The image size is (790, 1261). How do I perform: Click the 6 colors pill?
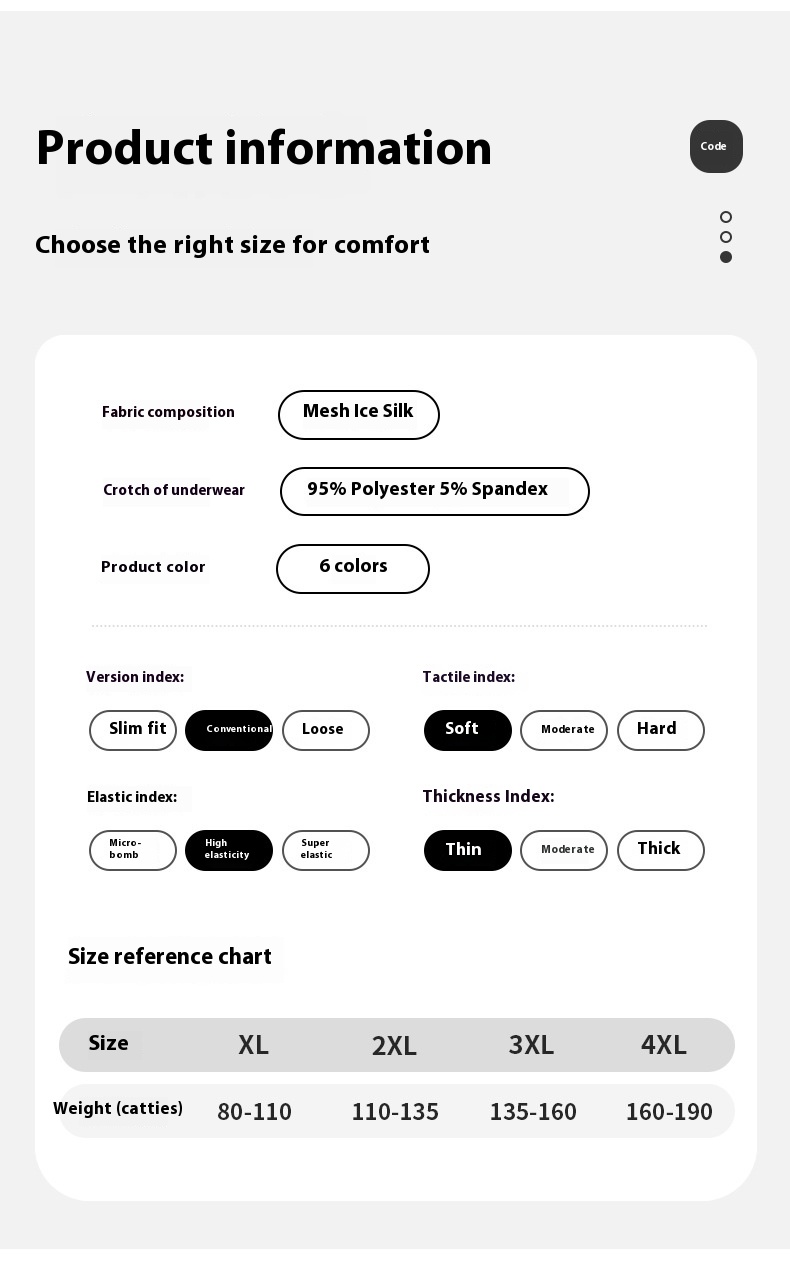click(x=353, y=568)
